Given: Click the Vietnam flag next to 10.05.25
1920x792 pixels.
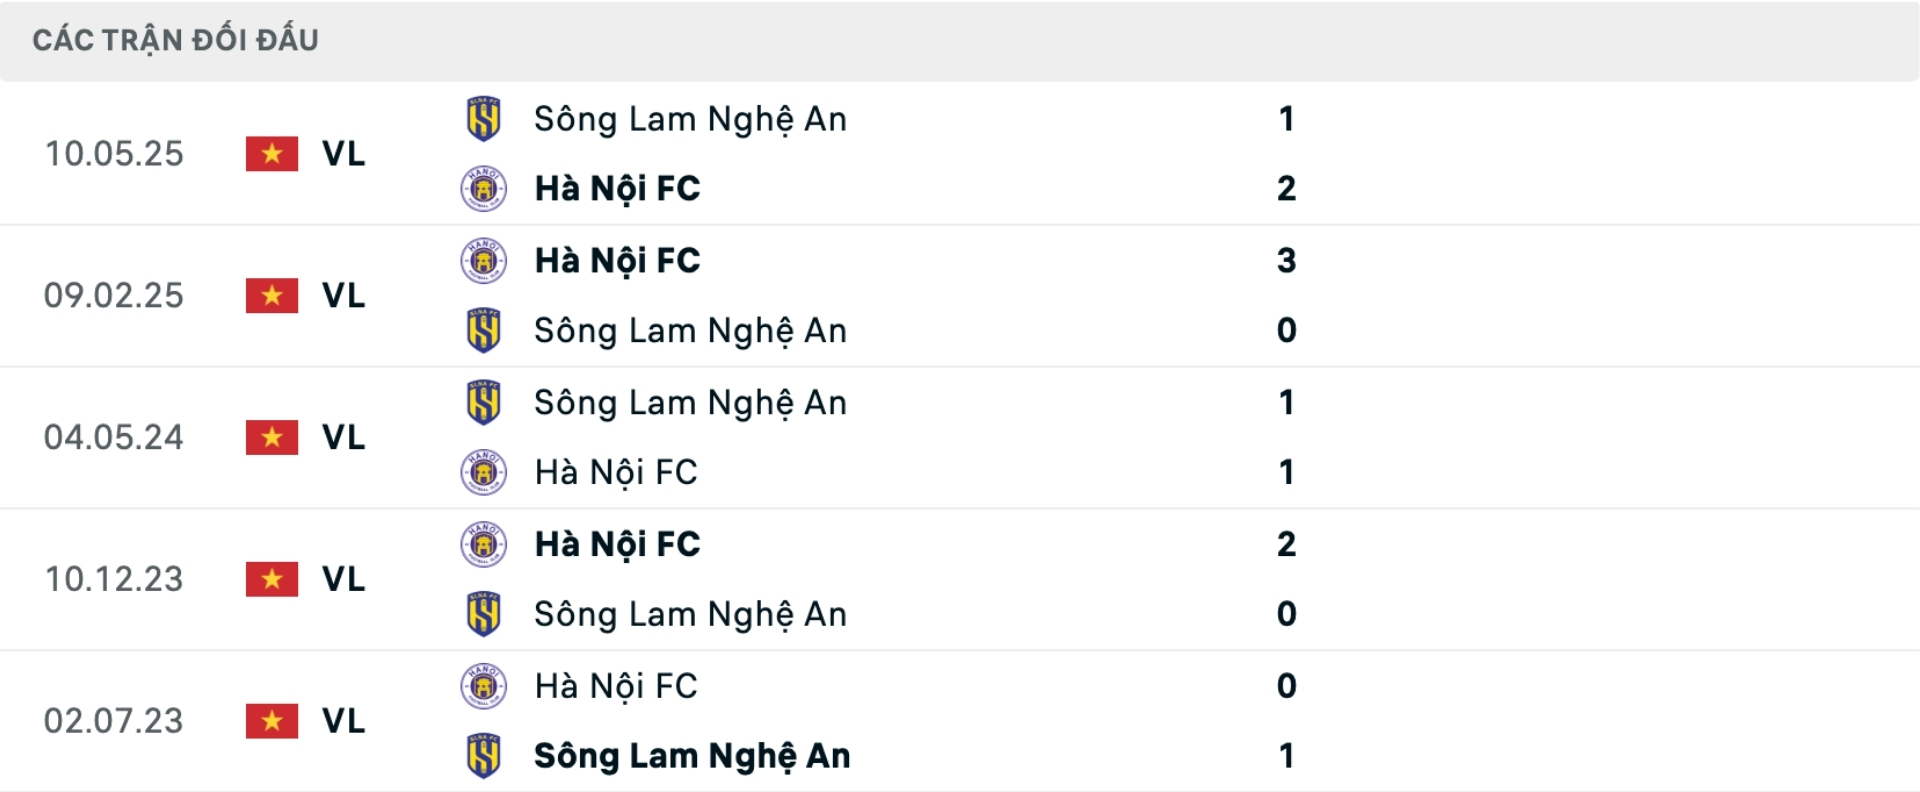Looking at the screenshot, I should 271,155.
